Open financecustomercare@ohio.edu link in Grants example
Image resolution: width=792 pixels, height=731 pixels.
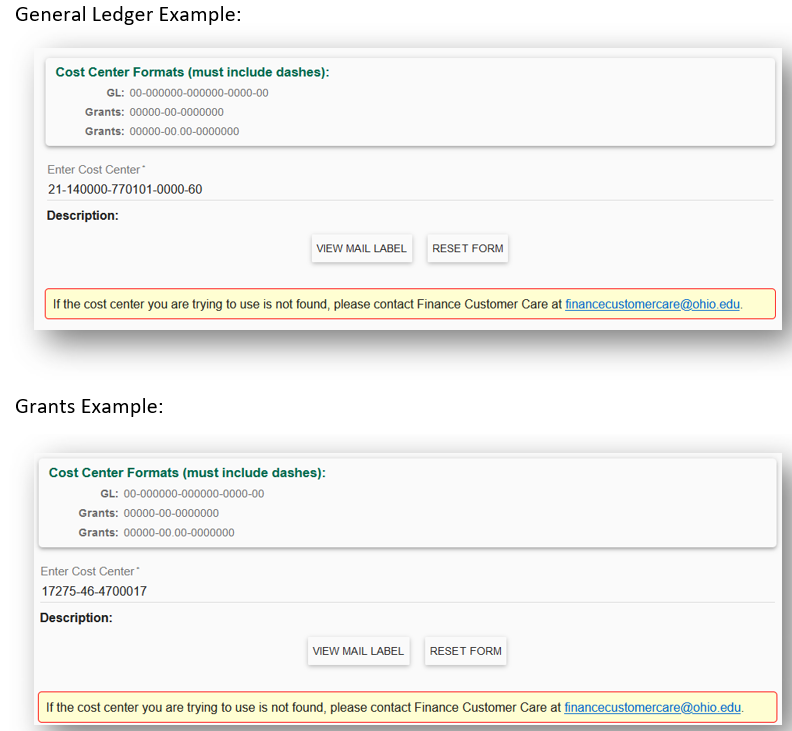(x=652, y=707)
